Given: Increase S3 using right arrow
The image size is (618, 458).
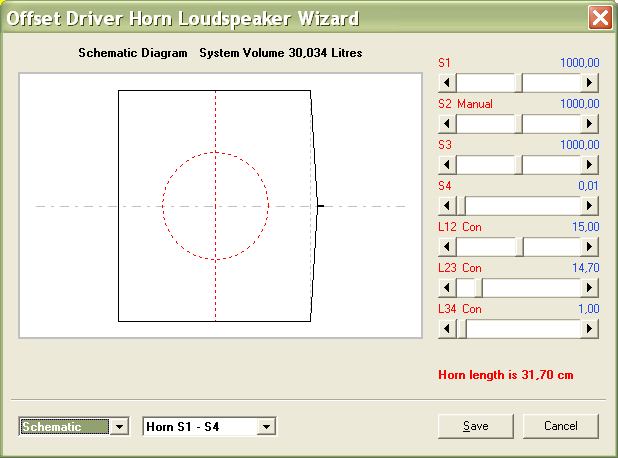Looking at the screenshot, I should 589,165.
